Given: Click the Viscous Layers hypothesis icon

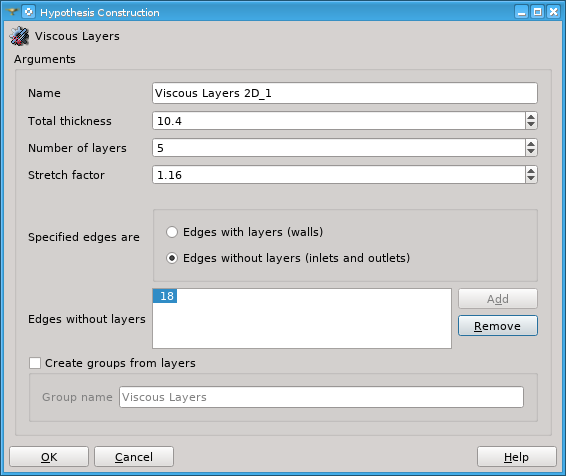Looking at the screenshot, I should tap(19, 36).
